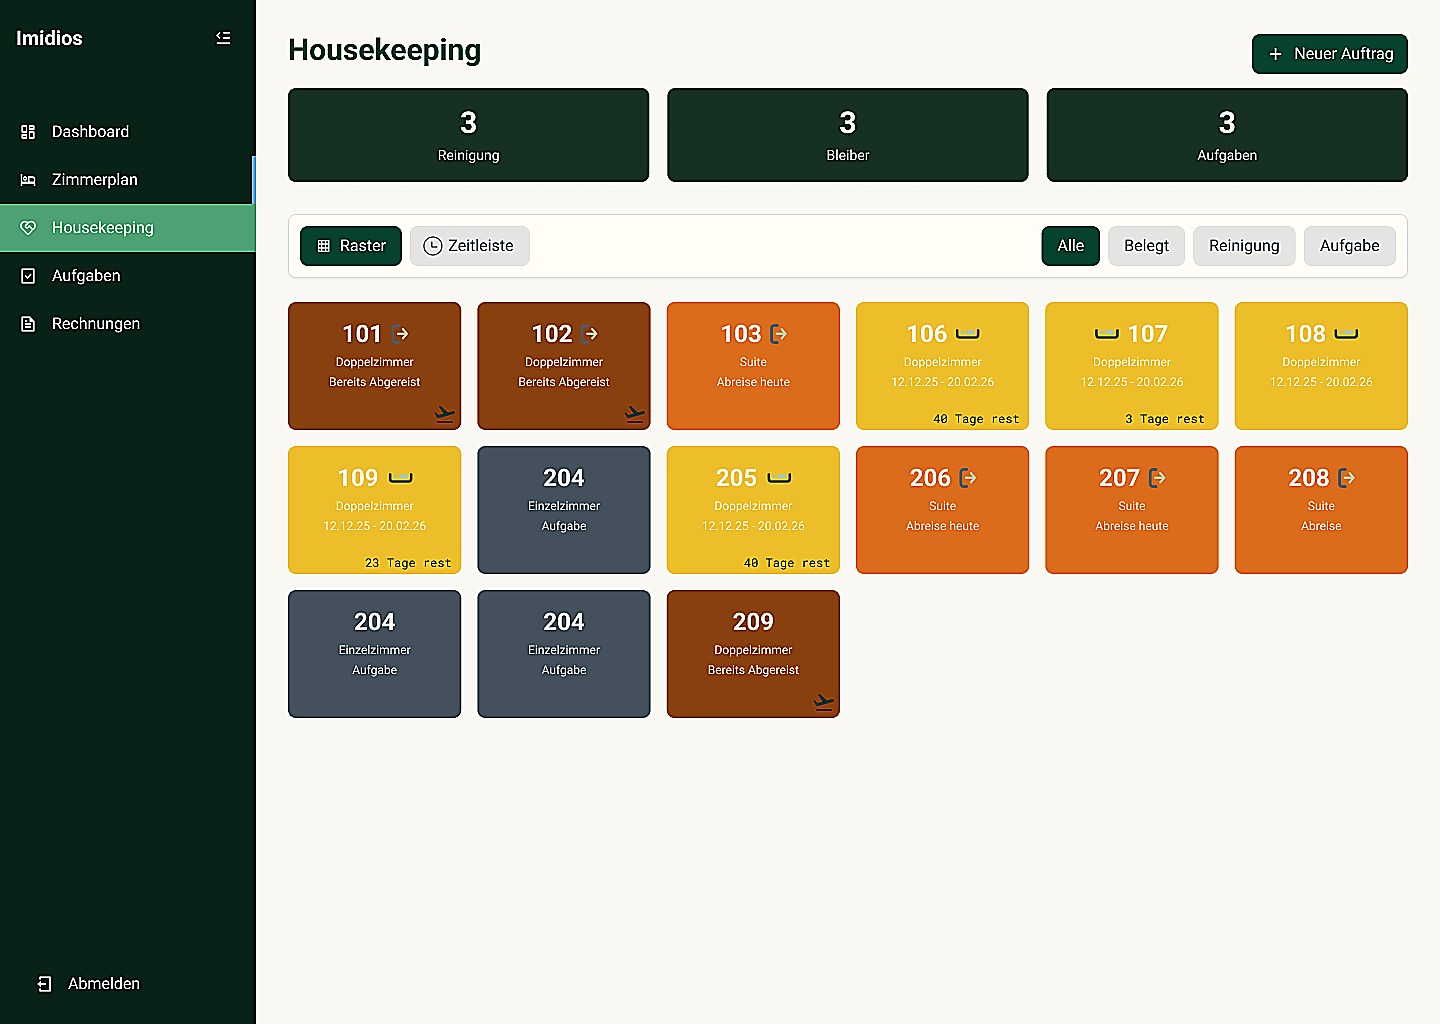Click the "23 Tage rest" label on room 109
Screen dimensions: 1440x1024
coord(408,563)
